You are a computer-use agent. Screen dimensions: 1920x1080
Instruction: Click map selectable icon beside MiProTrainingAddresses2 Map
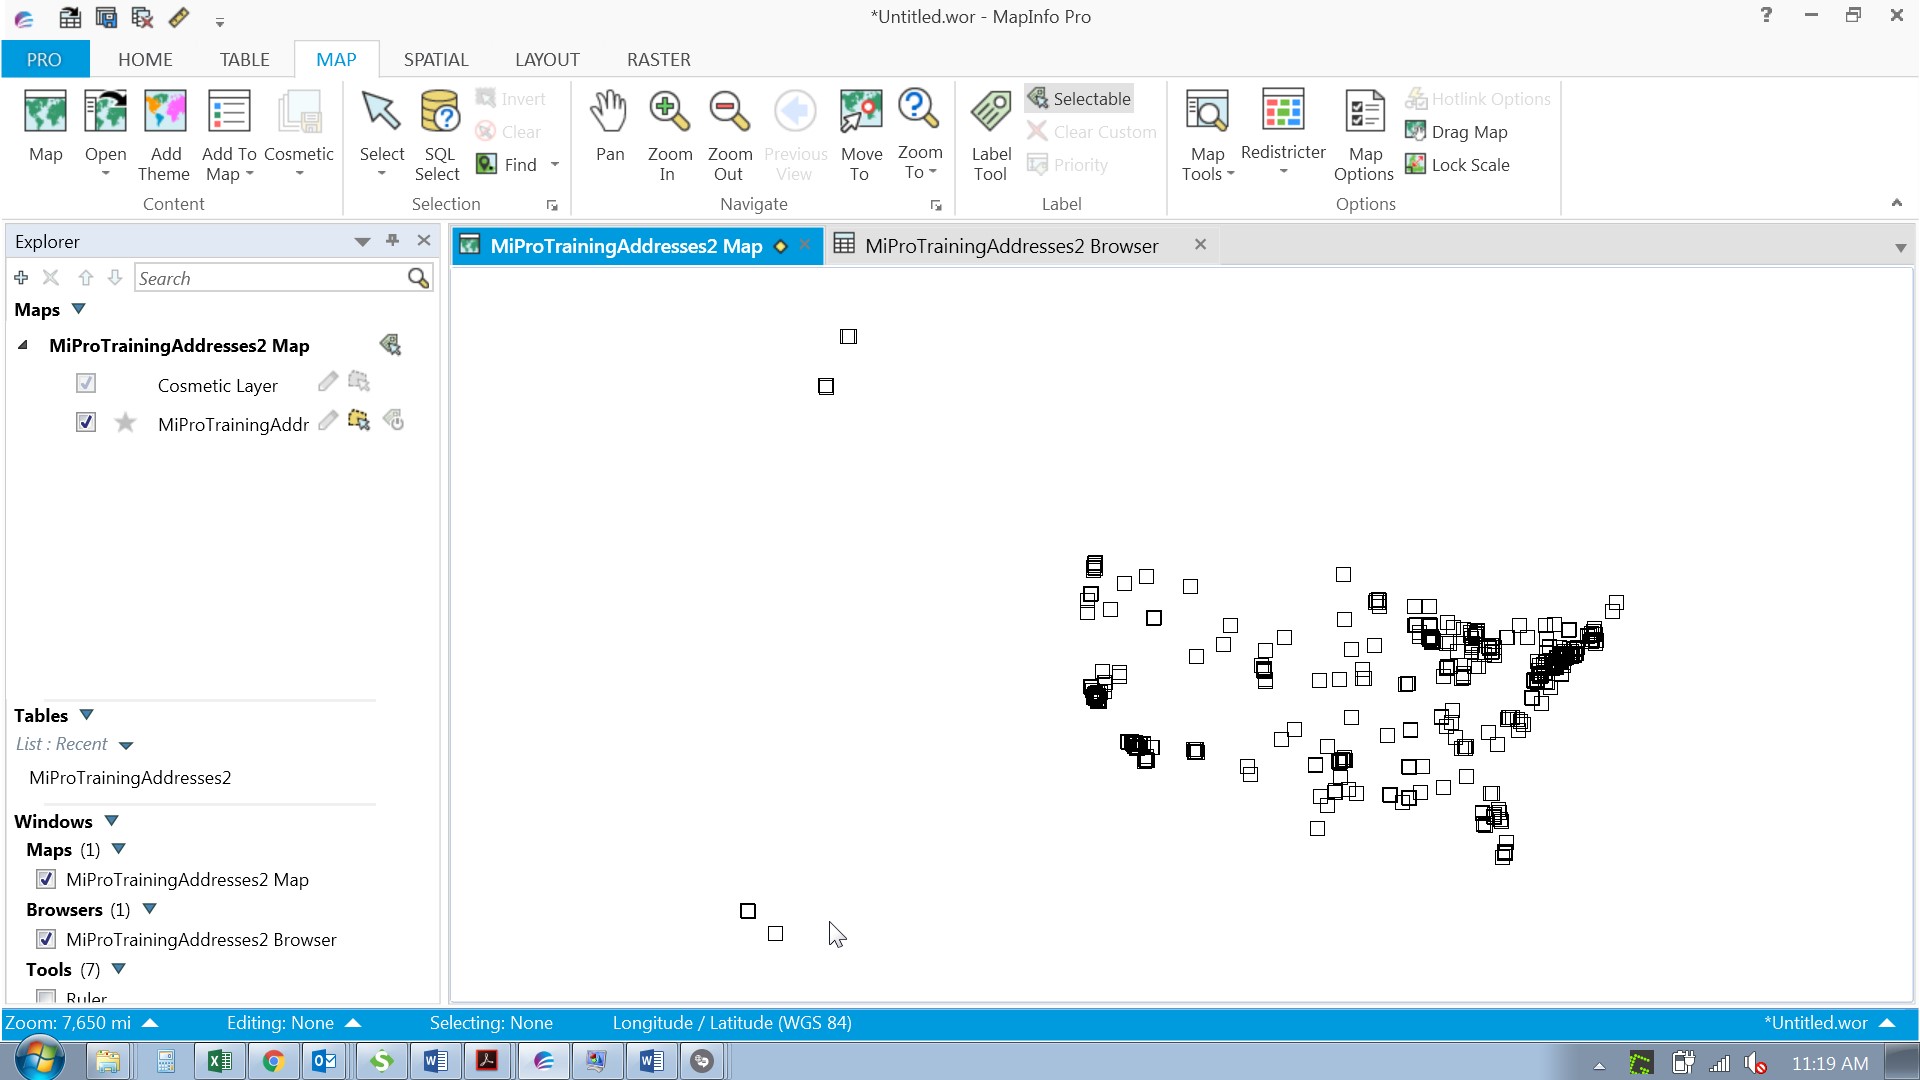pos(390,345)
